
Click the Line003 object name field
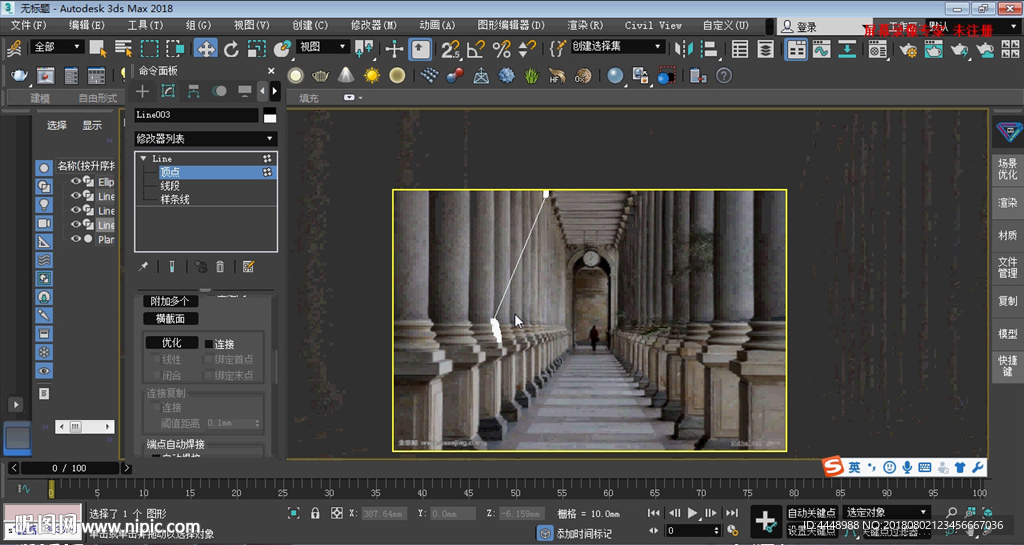tap(196, 115)
